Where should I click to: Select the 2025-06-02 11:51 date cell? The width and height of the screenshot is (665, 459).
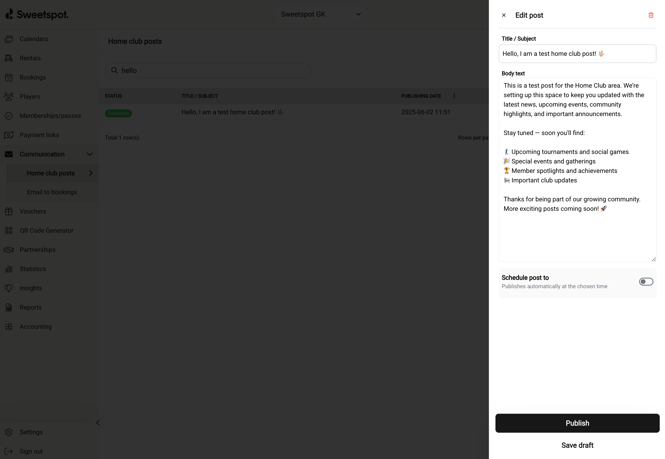pos(426,112)
